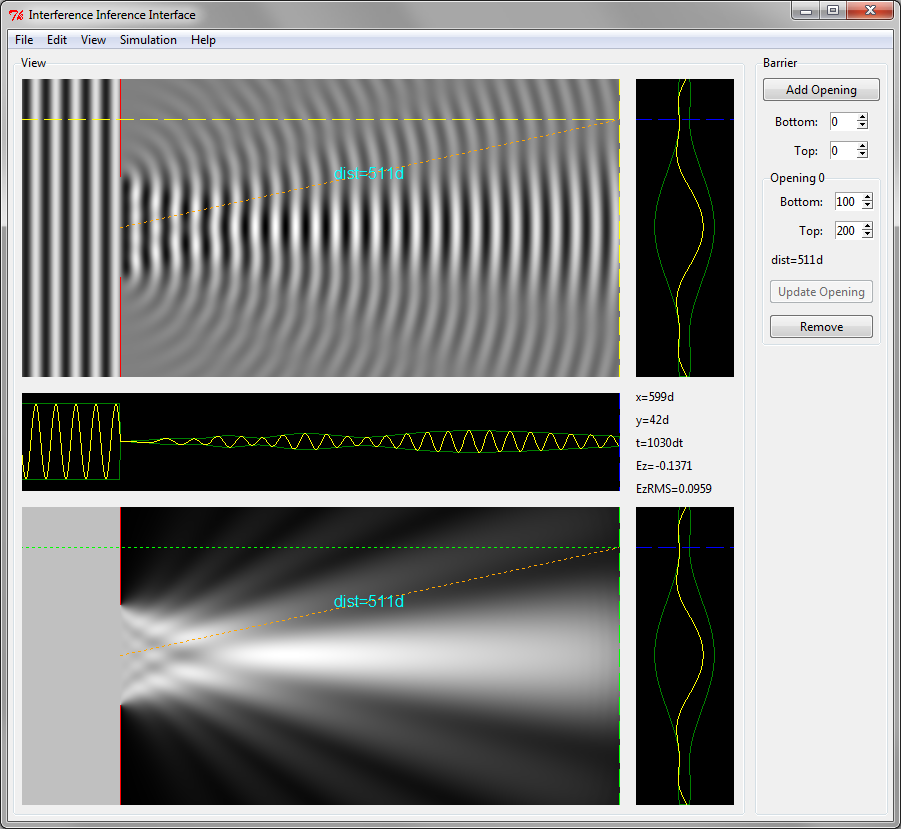901x829 pixels.
Task: Close the Interference Inference Interface window
Action: click(870, 11)
